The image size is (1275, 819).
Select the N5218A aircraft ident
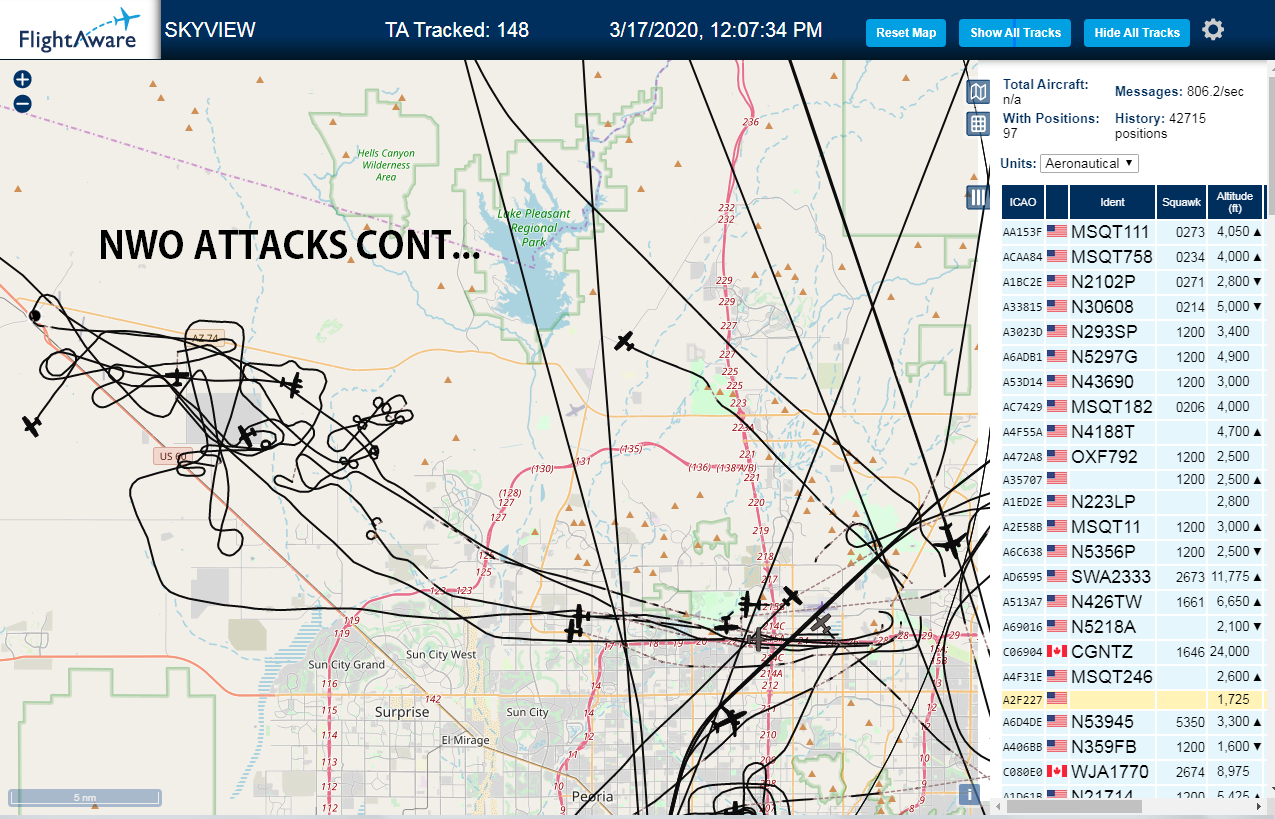pos(1103,627)
